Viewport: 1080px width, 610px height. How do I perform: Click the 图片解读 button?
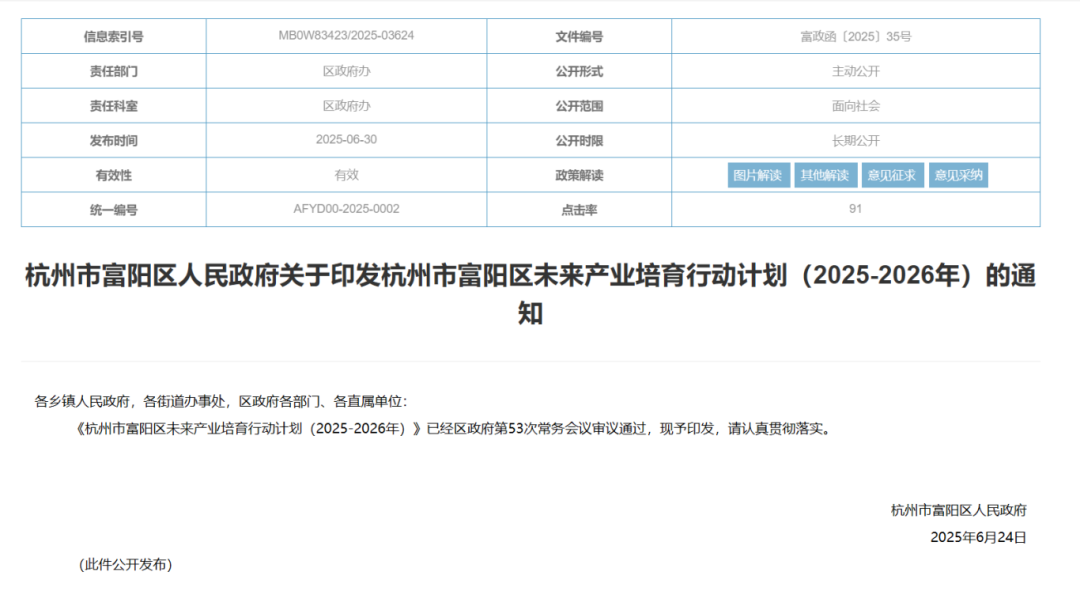point(757,176)
